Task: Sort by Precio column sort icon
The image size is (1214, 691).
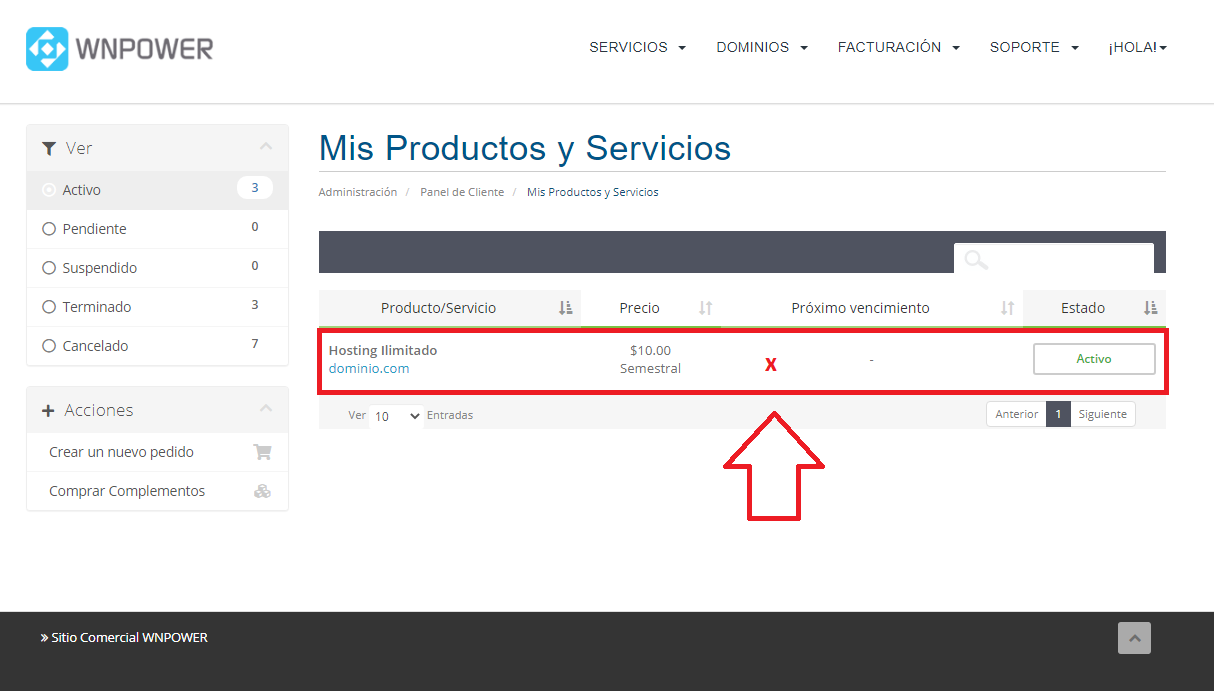Action: 706,308
